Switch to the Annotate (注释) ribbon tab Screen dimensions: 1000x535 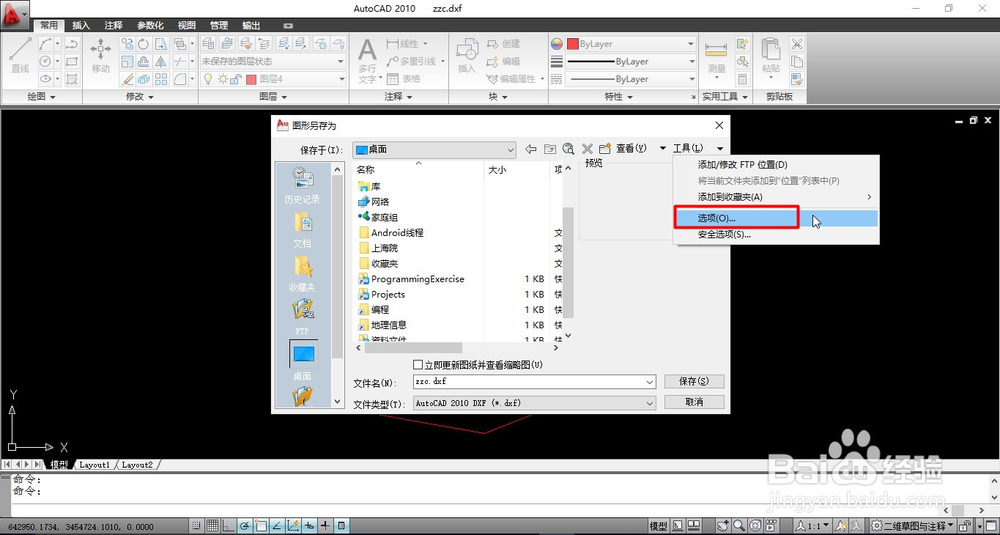click(x=114, y=26)
